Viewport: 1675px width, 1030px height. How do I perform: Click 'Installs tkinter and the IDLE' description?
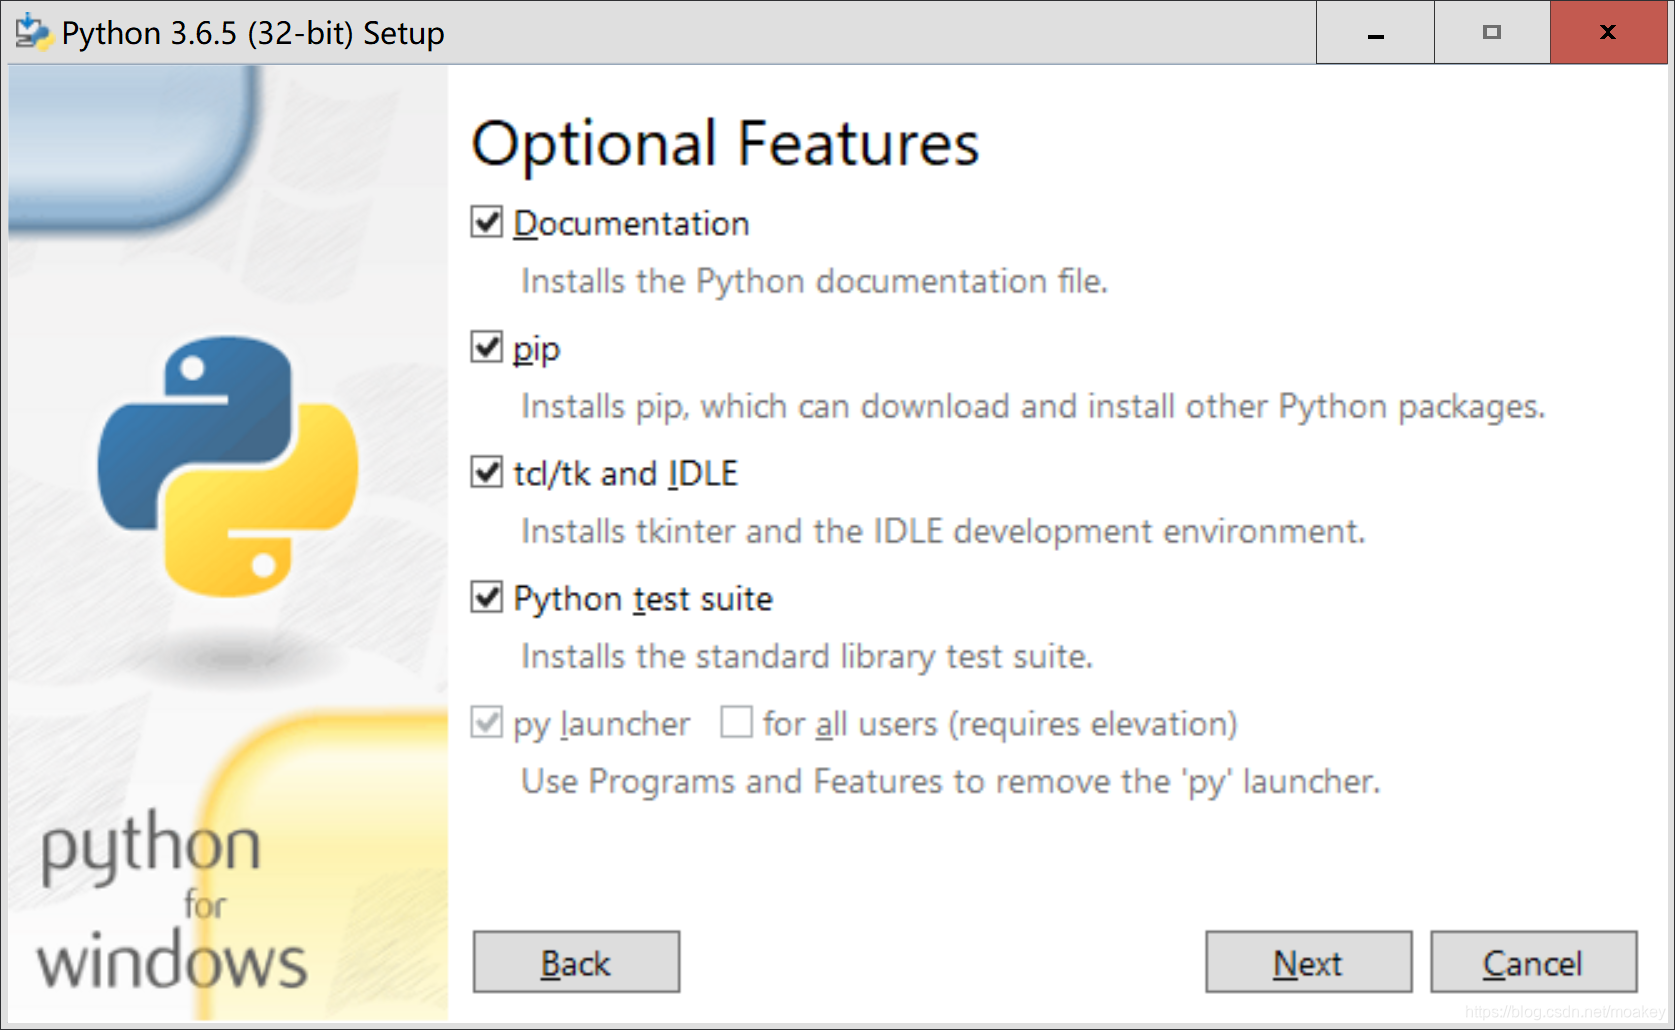(x=943, y=532)
